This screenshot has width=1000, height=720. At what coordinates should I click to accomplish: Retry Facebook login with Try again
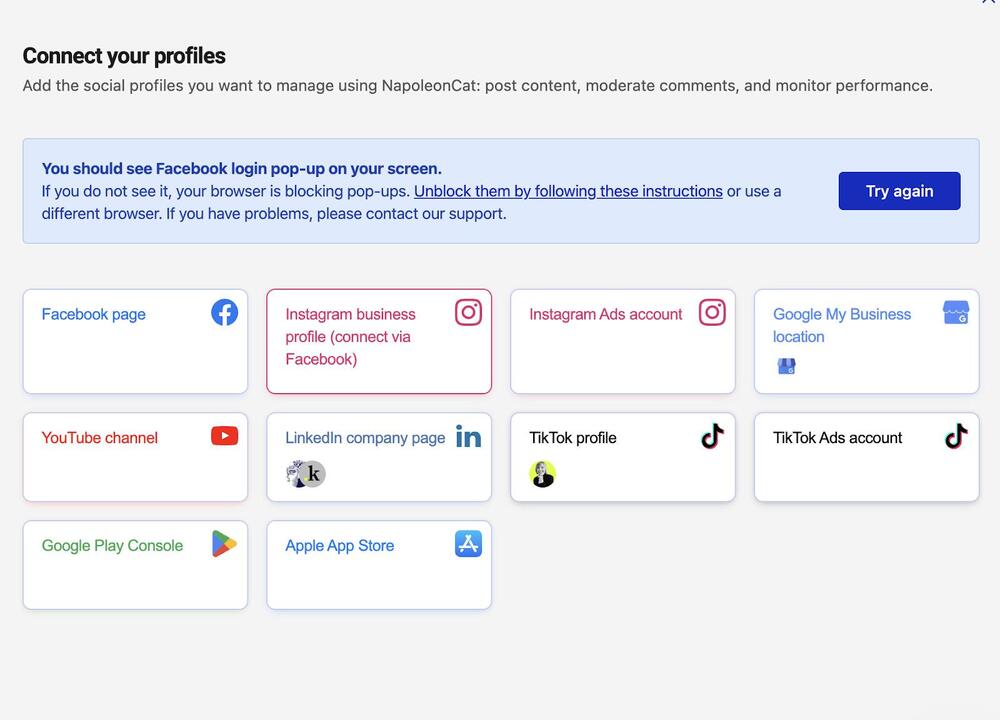click(899, 191)
